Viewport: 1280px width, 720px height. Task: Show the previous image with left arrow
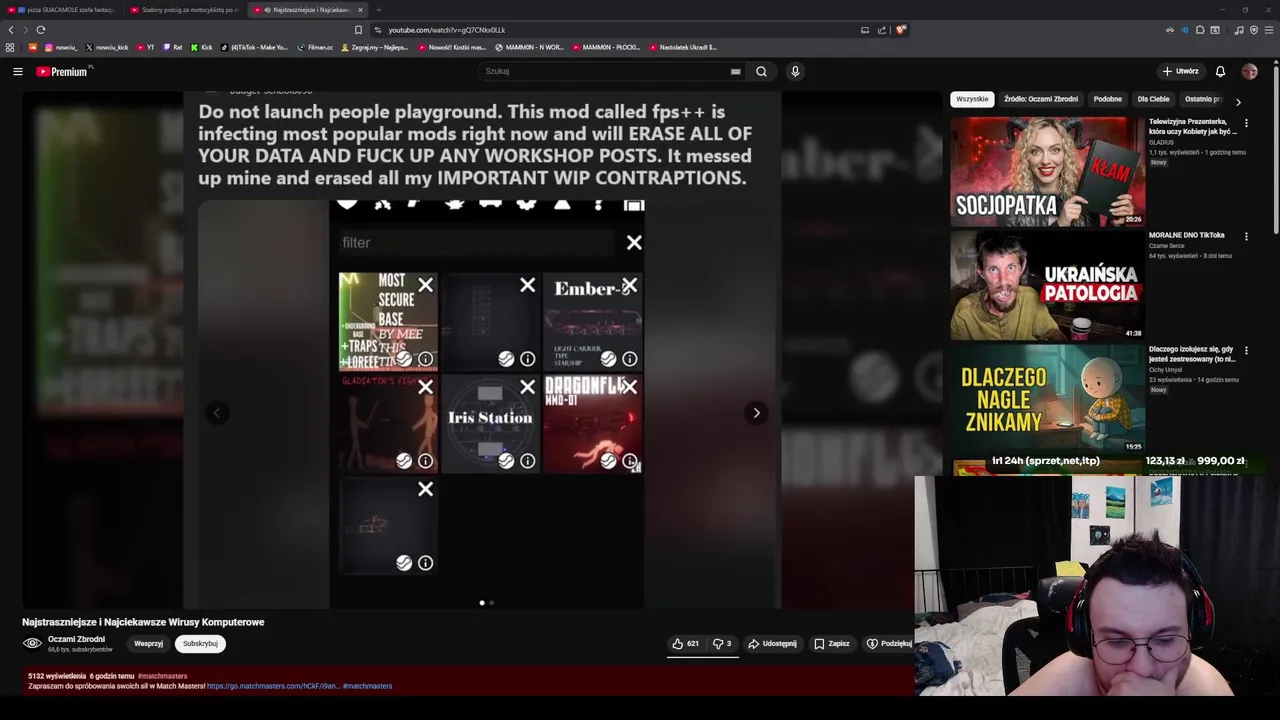[x=217, y=413]
